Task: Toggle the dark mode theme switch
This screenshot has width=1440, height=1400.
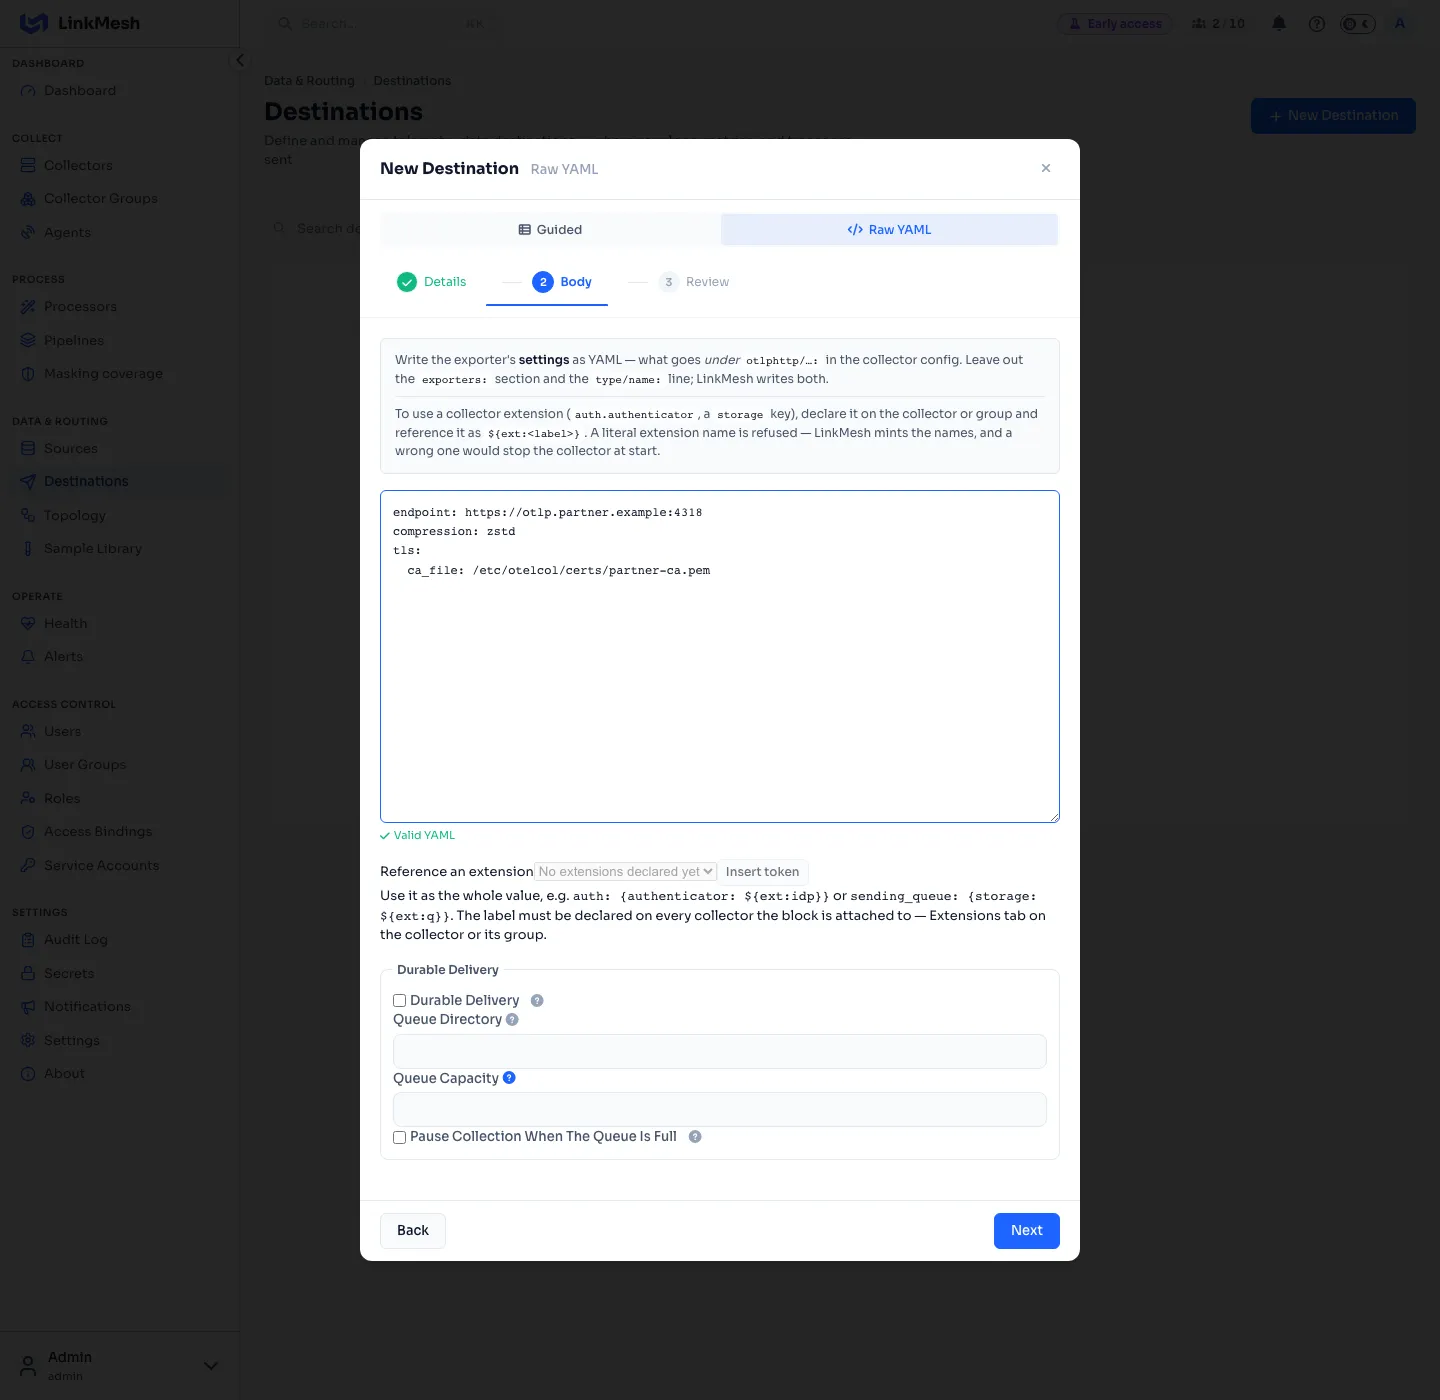Action: pos(1358,23)
